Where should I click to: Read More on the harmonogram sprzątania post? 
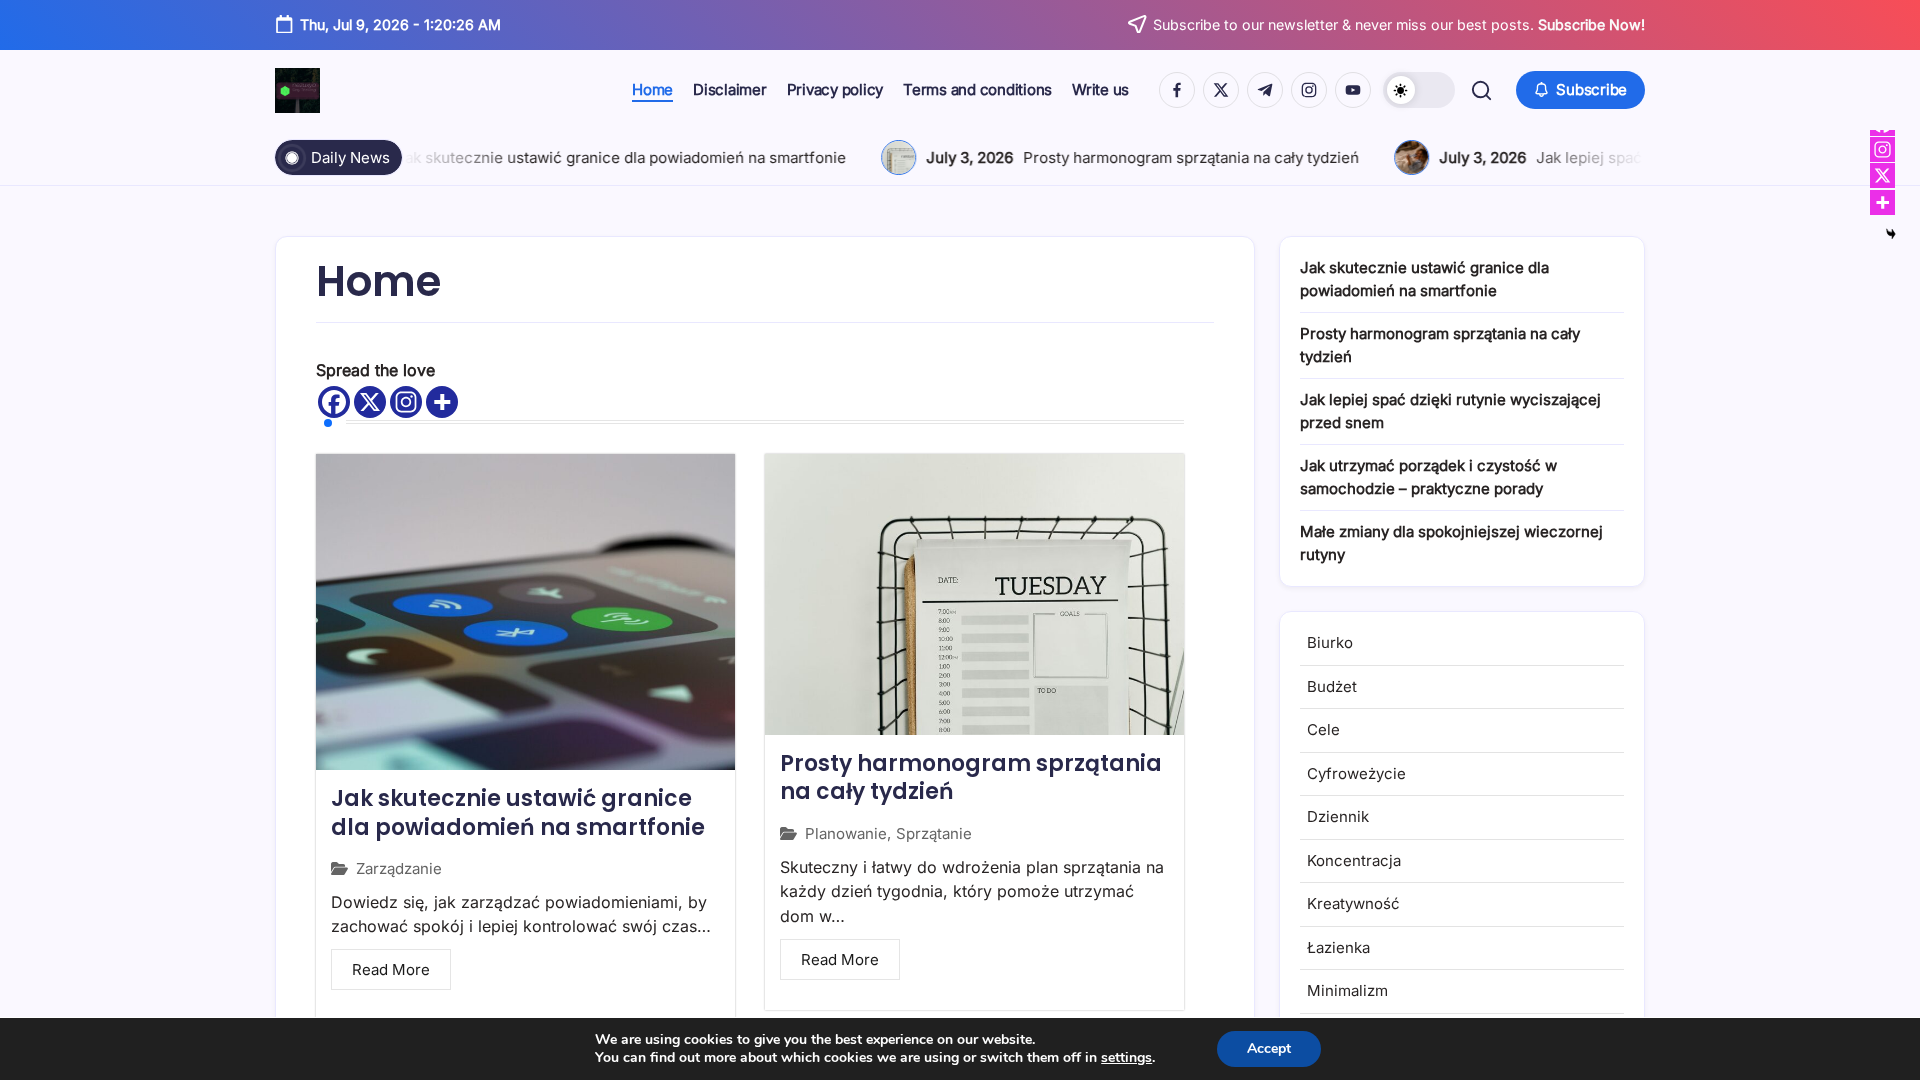coord(840,959)
